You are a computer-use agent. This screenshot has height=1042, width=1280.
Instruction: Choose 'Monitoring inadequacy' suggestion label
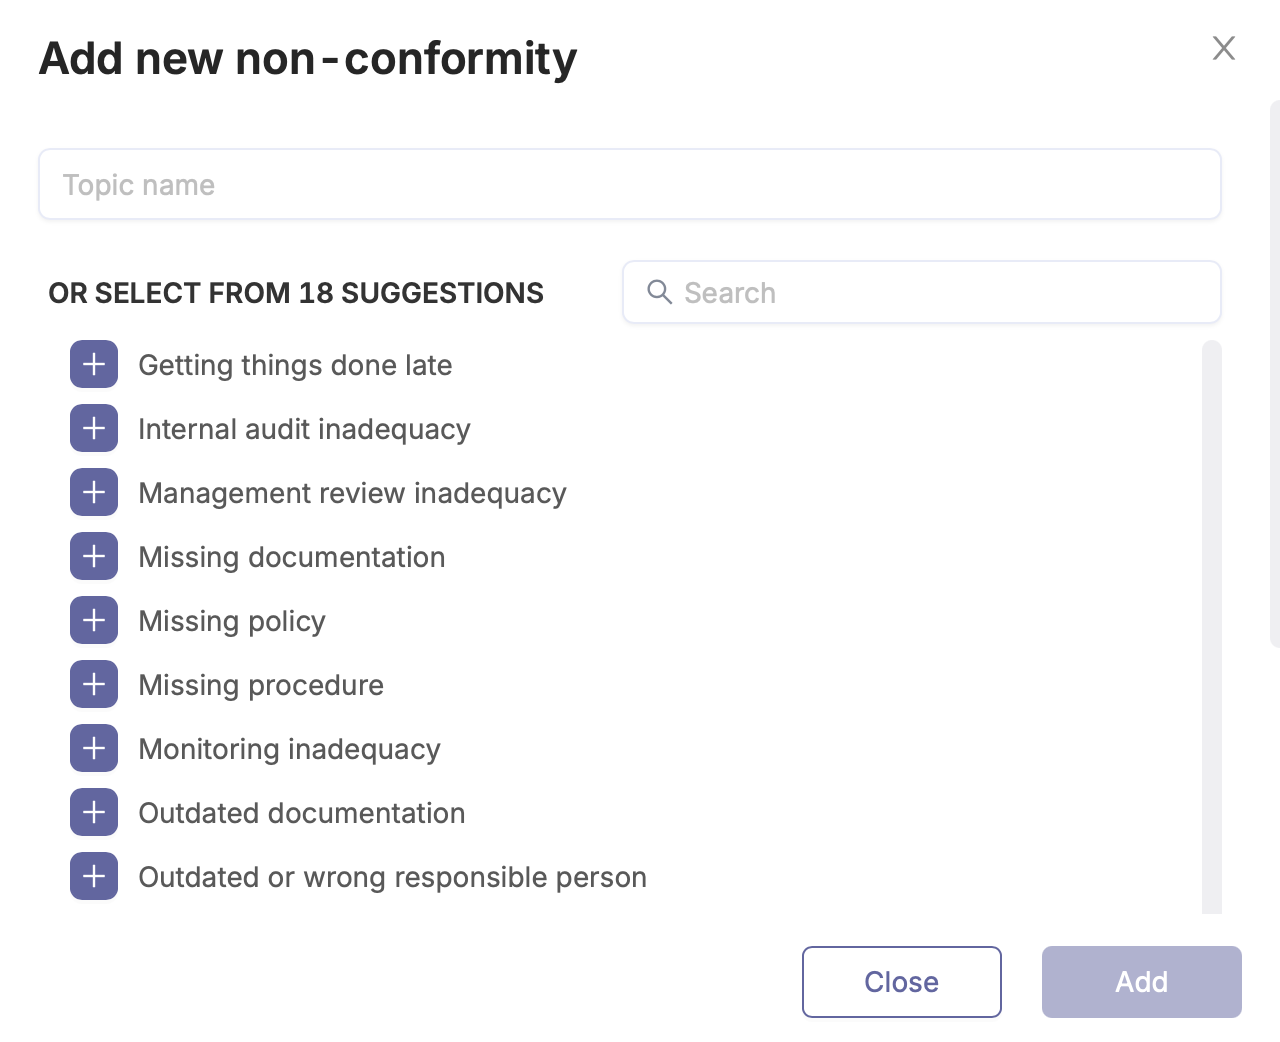pos(290,749)
